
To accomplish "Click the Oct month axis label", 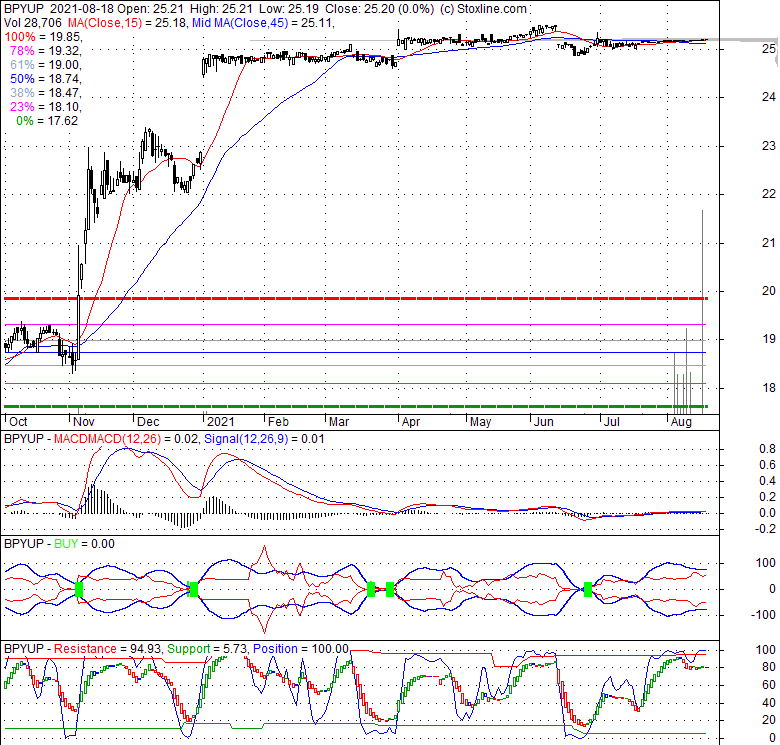I will click(x=18, y=422).
